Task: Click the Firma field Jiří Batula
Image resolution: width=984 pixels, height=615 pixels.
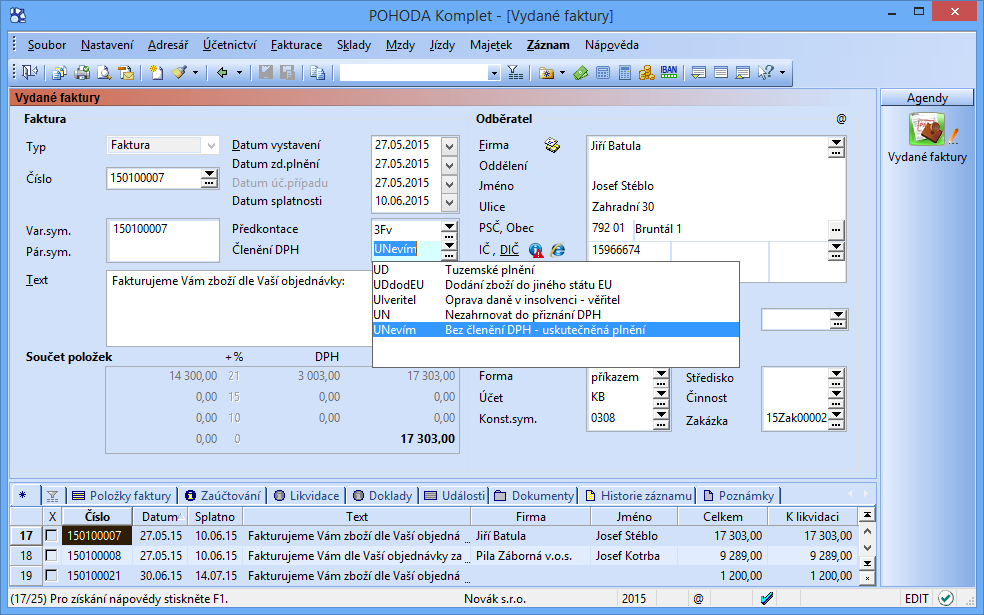Action: coord(708,146)
